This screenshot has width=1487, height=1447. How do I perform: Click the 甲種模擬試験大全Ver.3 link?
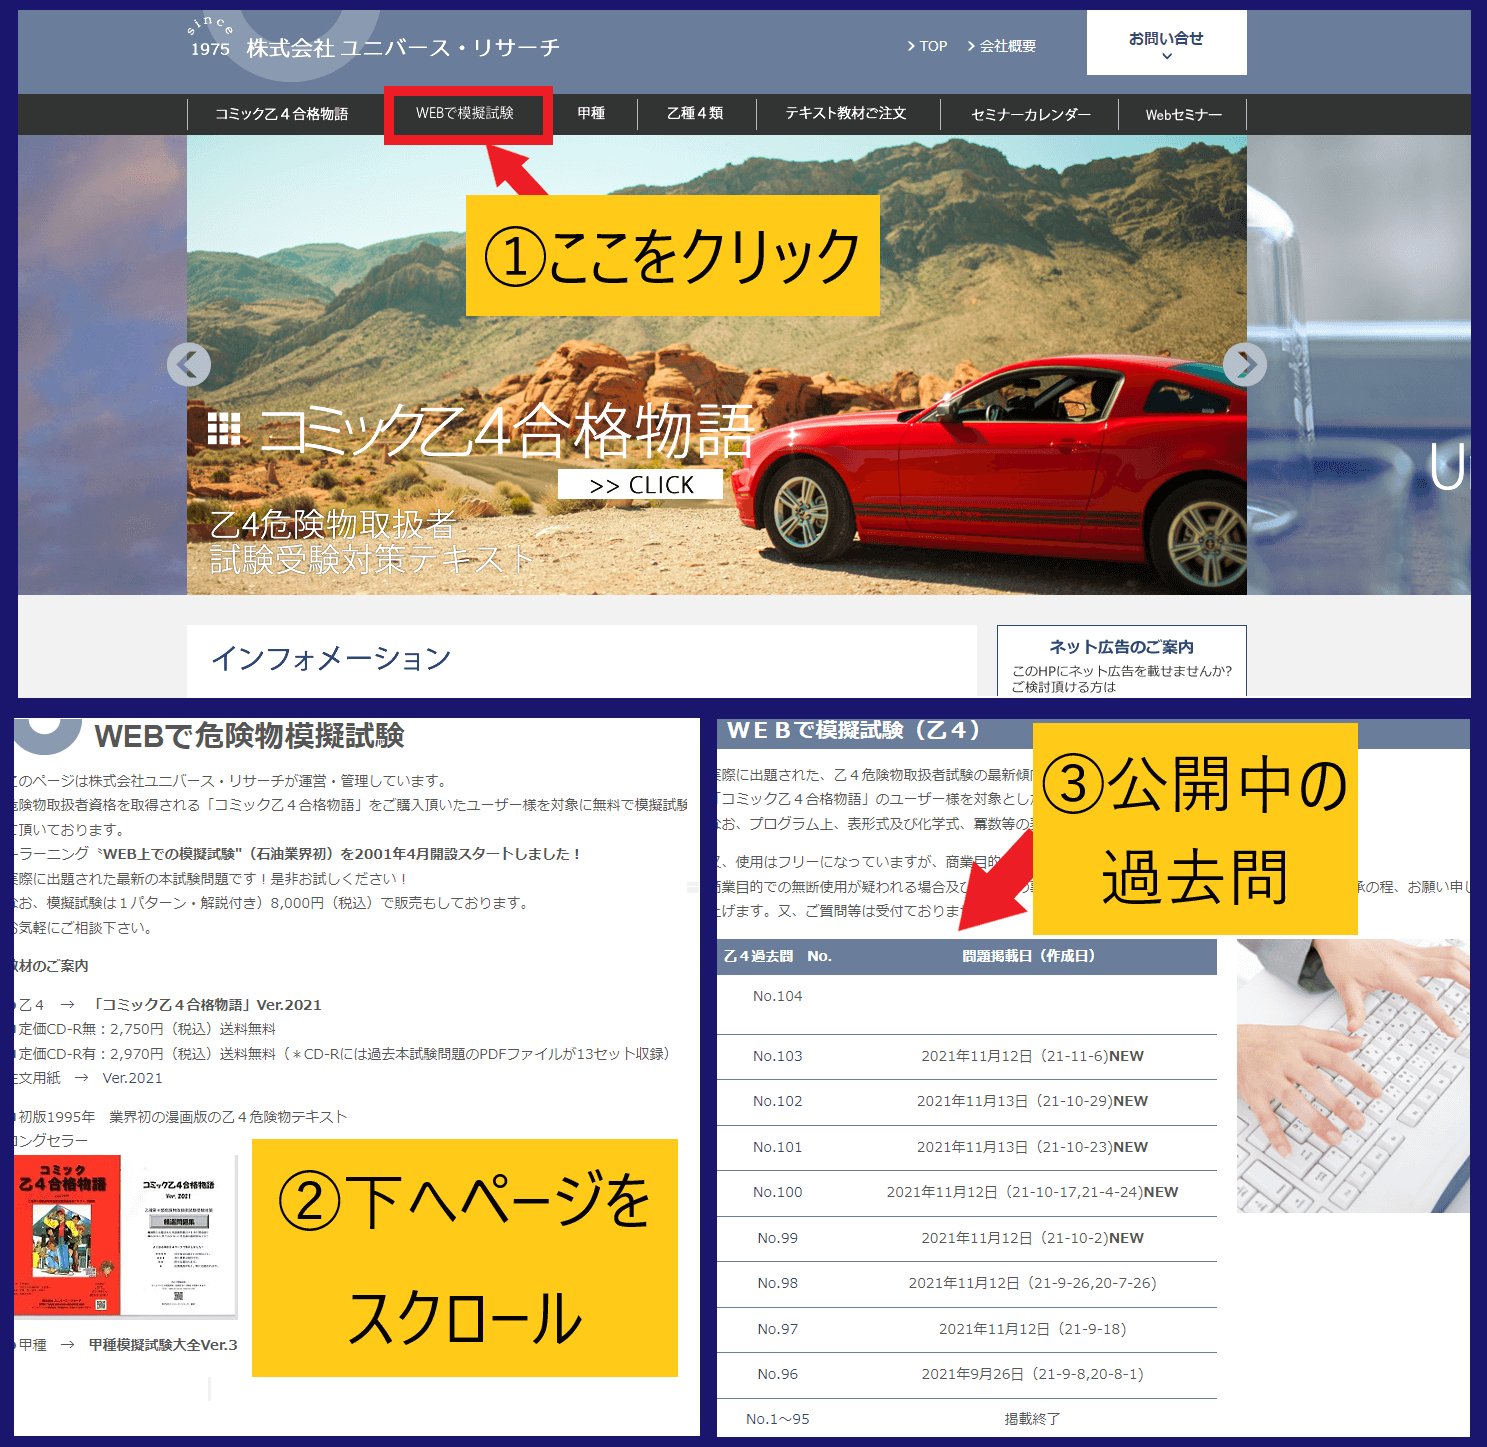pyautogui.click(x=163, y=1345)
